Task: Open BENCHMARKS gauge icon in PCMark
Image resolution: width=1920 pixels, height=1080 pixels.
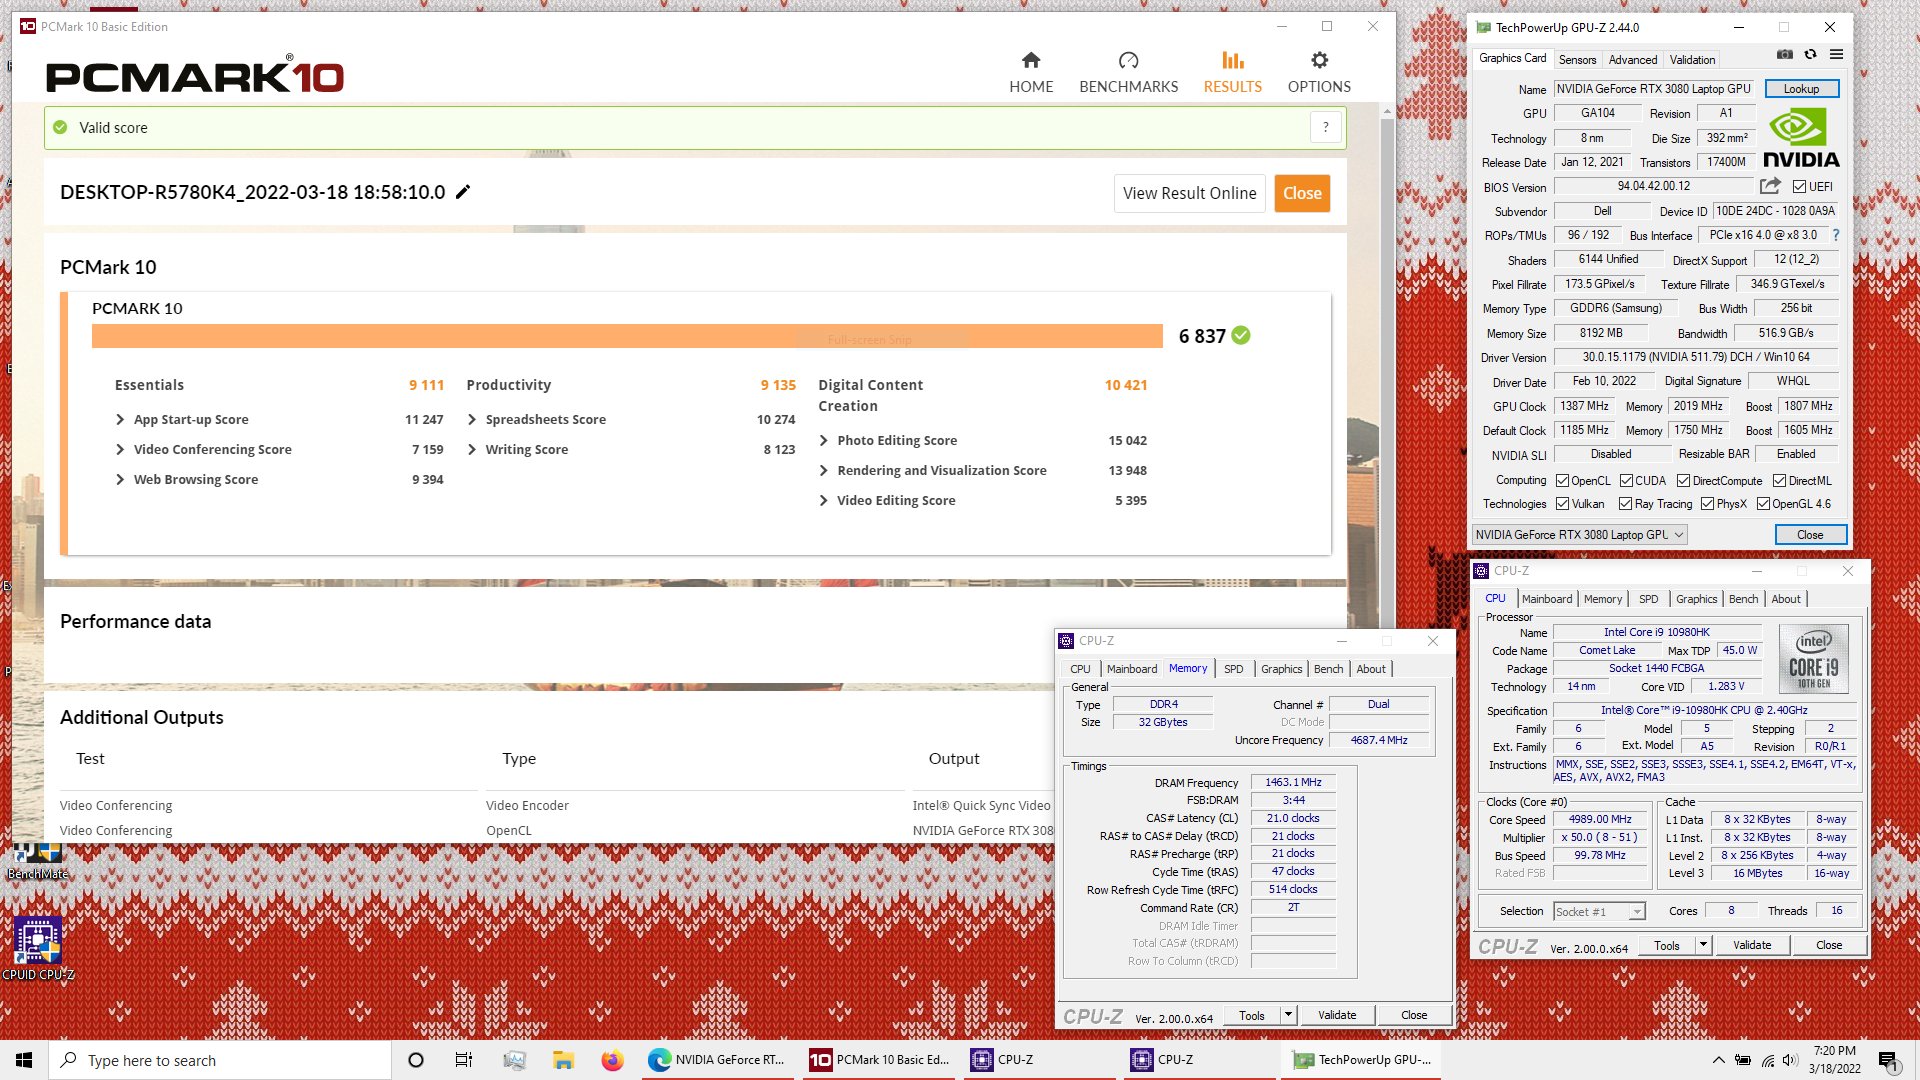Action: click(1129, 61)
